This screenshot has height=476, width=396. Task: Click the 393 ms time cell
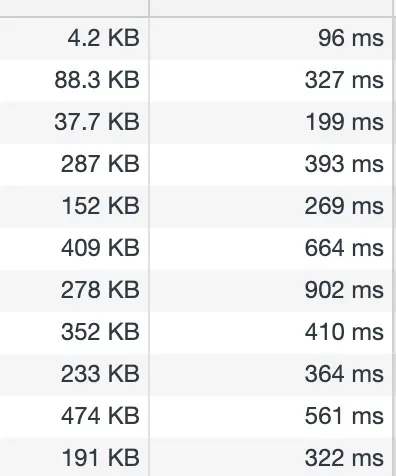tap(271, 165)
